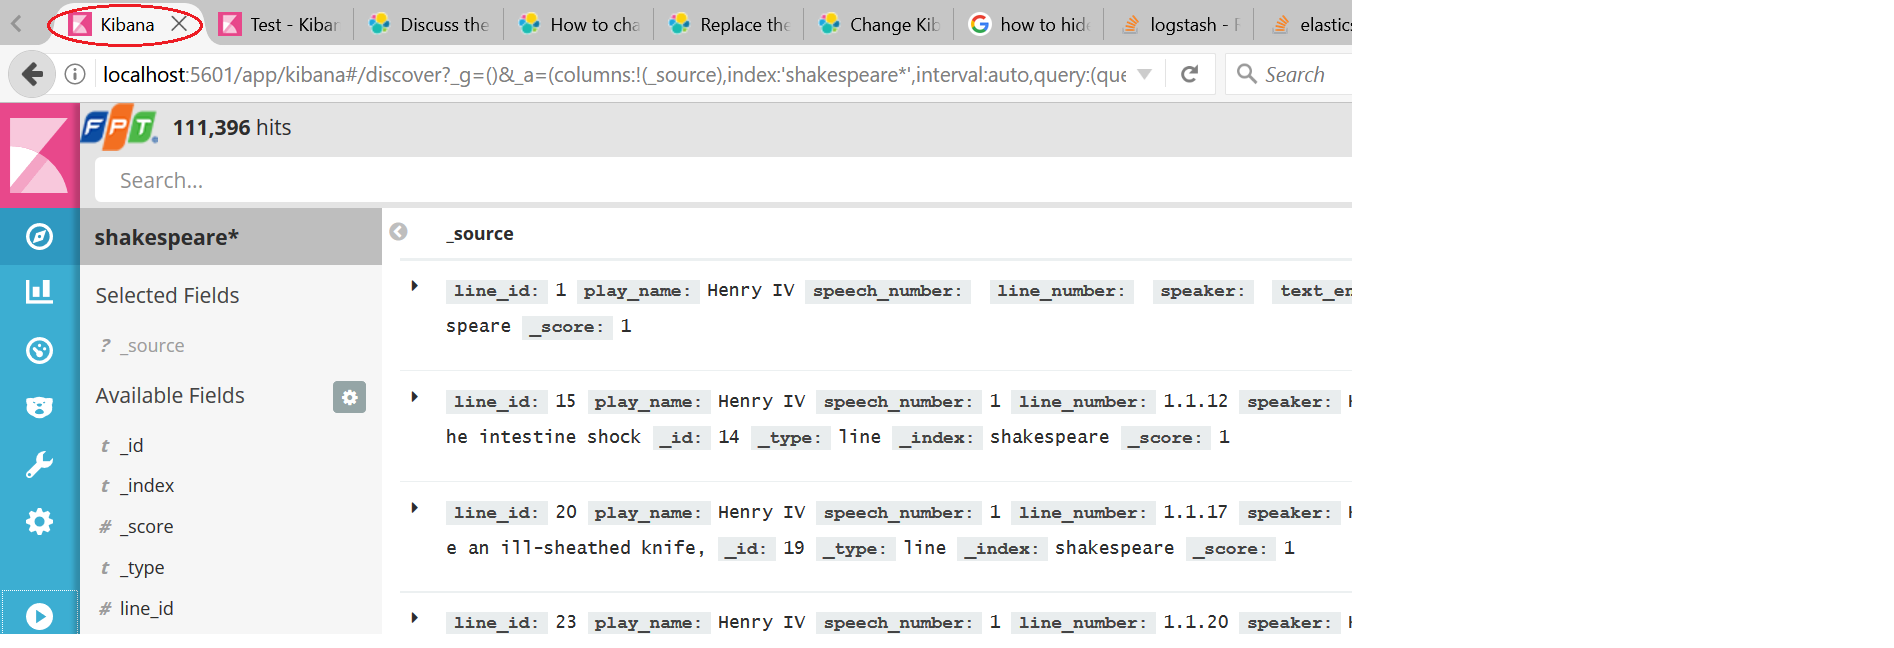Click the localhost URL address field
The height and width of the screenshot is (648, 1894).
pyautogui.click(x=614, y=75)
